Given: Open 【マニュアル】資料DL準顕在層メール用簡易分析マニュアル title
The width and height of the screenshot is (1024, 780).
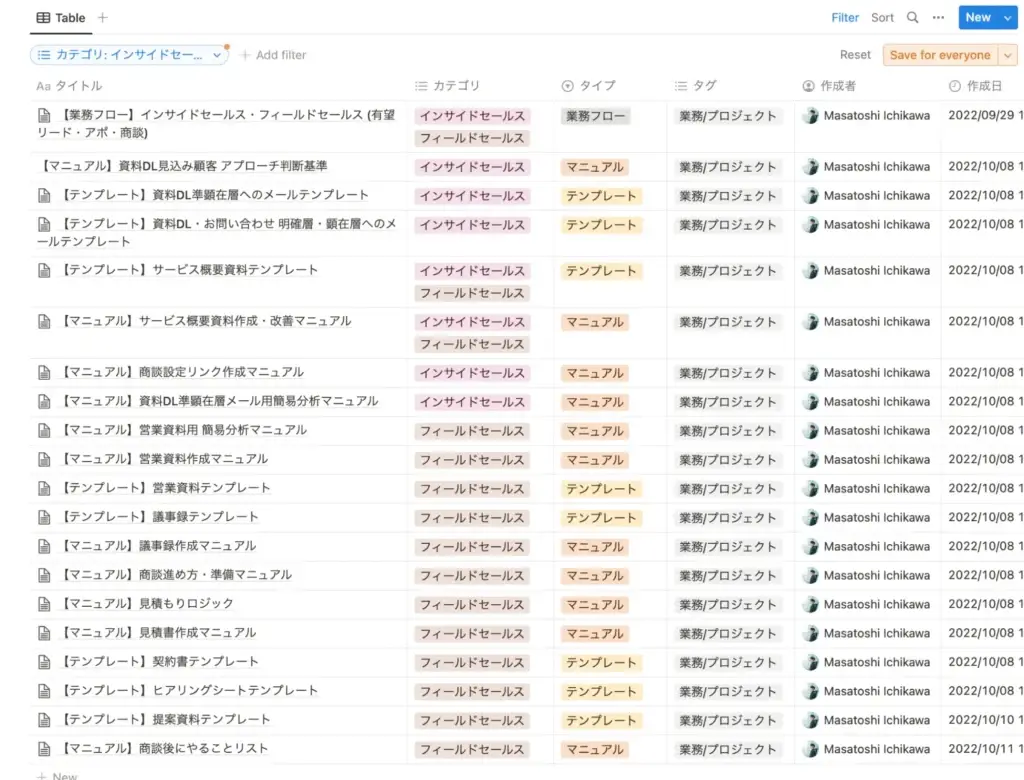Looking at the screenshot, I should (x=219, y=401).
